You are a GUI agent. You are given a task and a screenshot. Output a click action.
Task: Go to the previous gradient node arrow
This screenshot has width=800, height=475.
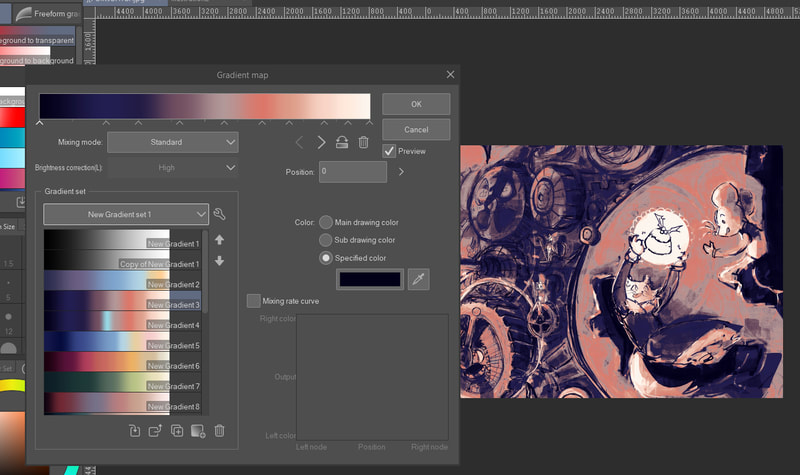pos(299,142)
